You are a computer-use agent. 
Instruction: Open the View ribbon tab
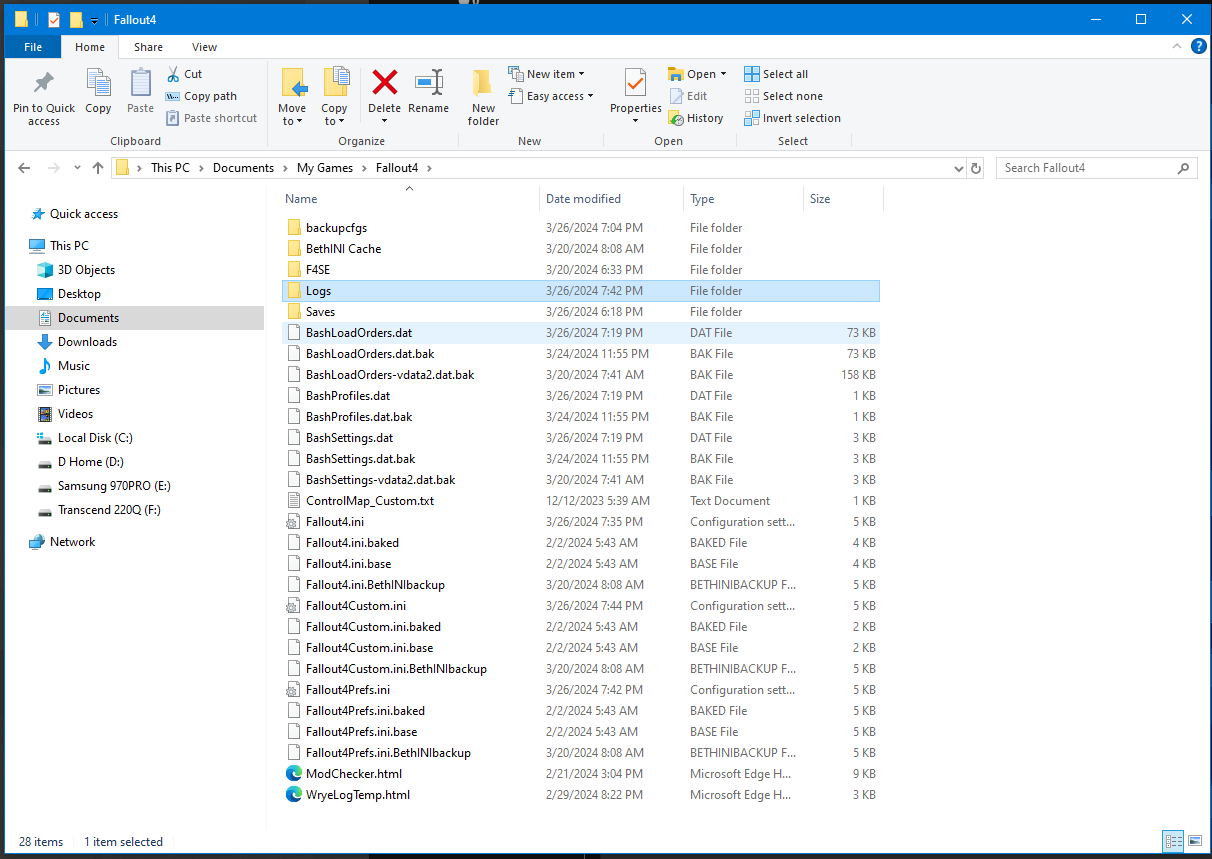(x=204, y=47)
